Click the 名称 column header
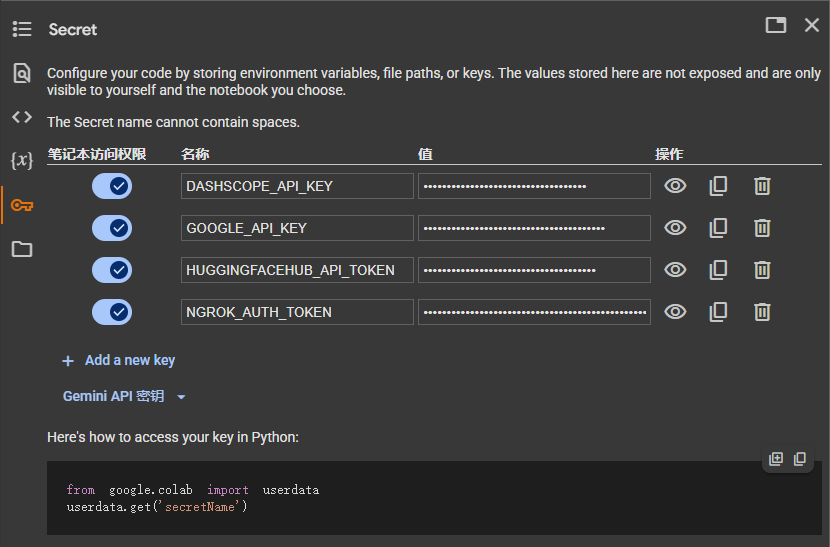The width and height of the screenshot is (830, 547). 195,154
